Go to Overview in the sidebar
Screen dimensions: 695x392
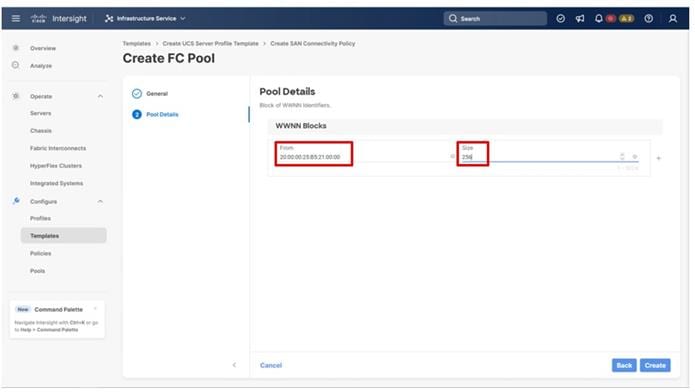(43, 48)
